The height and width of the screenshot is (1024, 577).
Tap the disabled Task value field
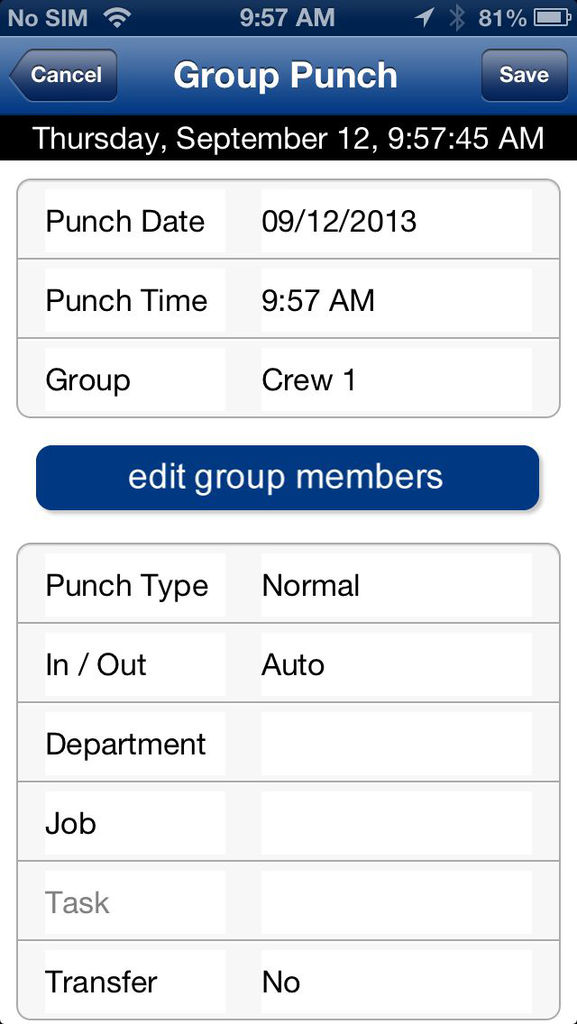pyautogui.click(x=396, y=903)
